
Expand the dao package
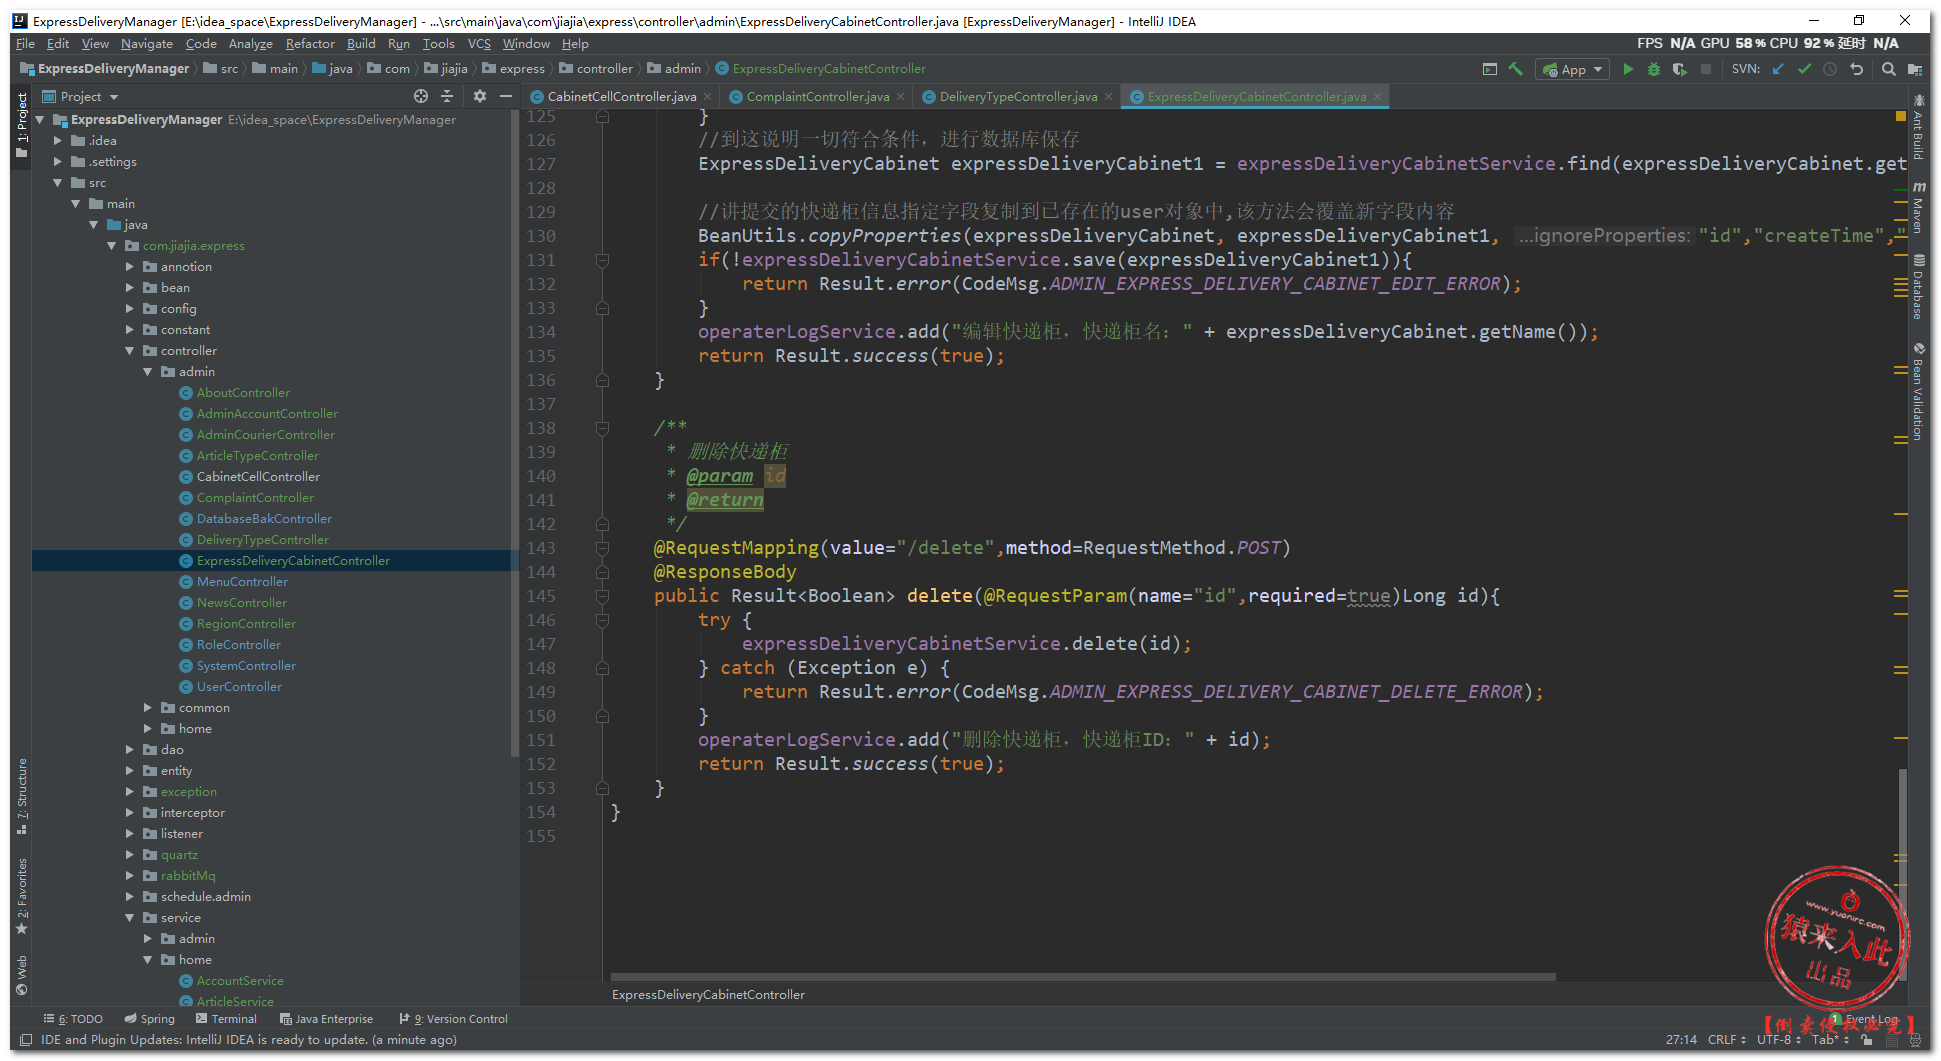click(x=130, y=750)
